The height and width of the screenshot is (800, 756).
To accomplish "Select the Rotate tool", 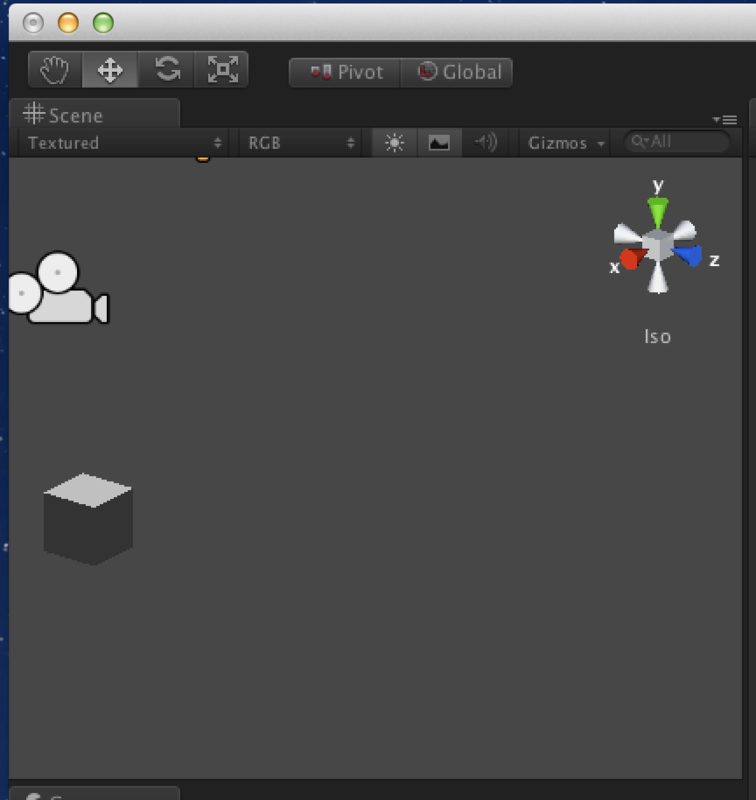I will pos(166,70).
